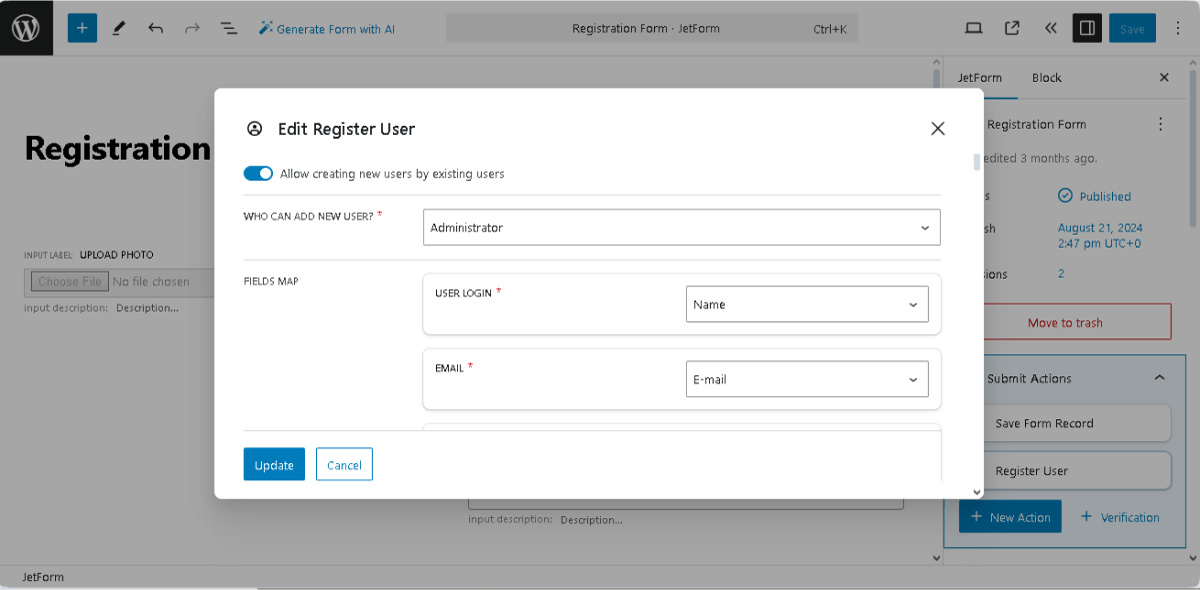Click the Choose File upload button
The height and width of the screenshot is (590, 1200).
click(x=69, y=281)
